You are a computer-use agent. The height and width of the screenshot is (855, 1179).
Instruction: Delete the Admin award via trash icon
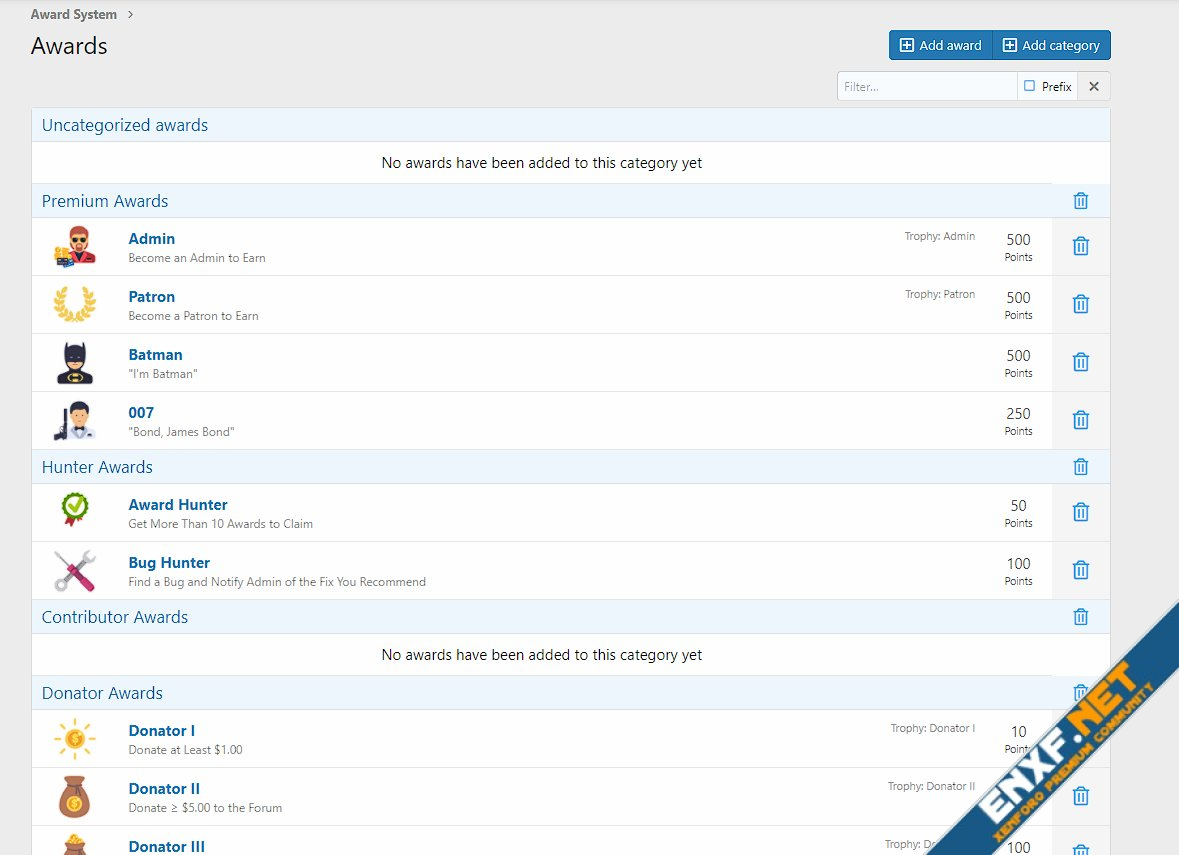(x=1080, y=246)
